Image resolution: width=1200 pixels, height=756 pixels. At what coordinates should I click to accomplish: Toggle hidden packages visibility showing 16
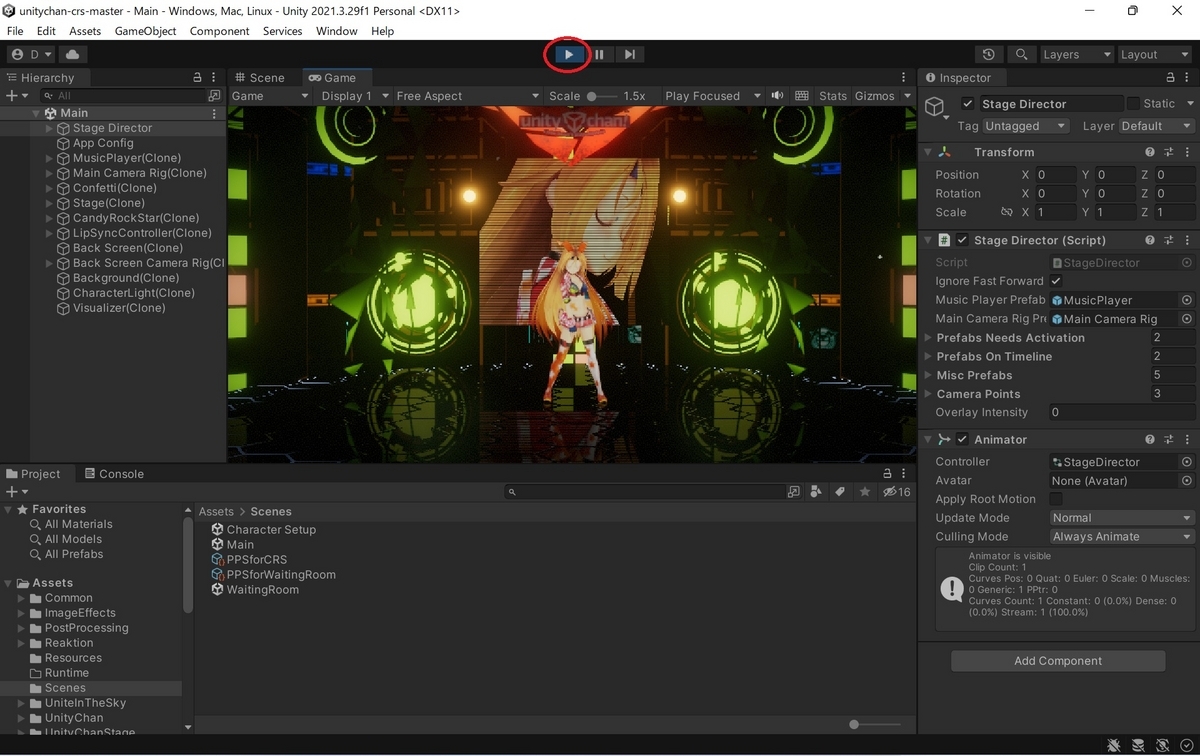point(896,492)
